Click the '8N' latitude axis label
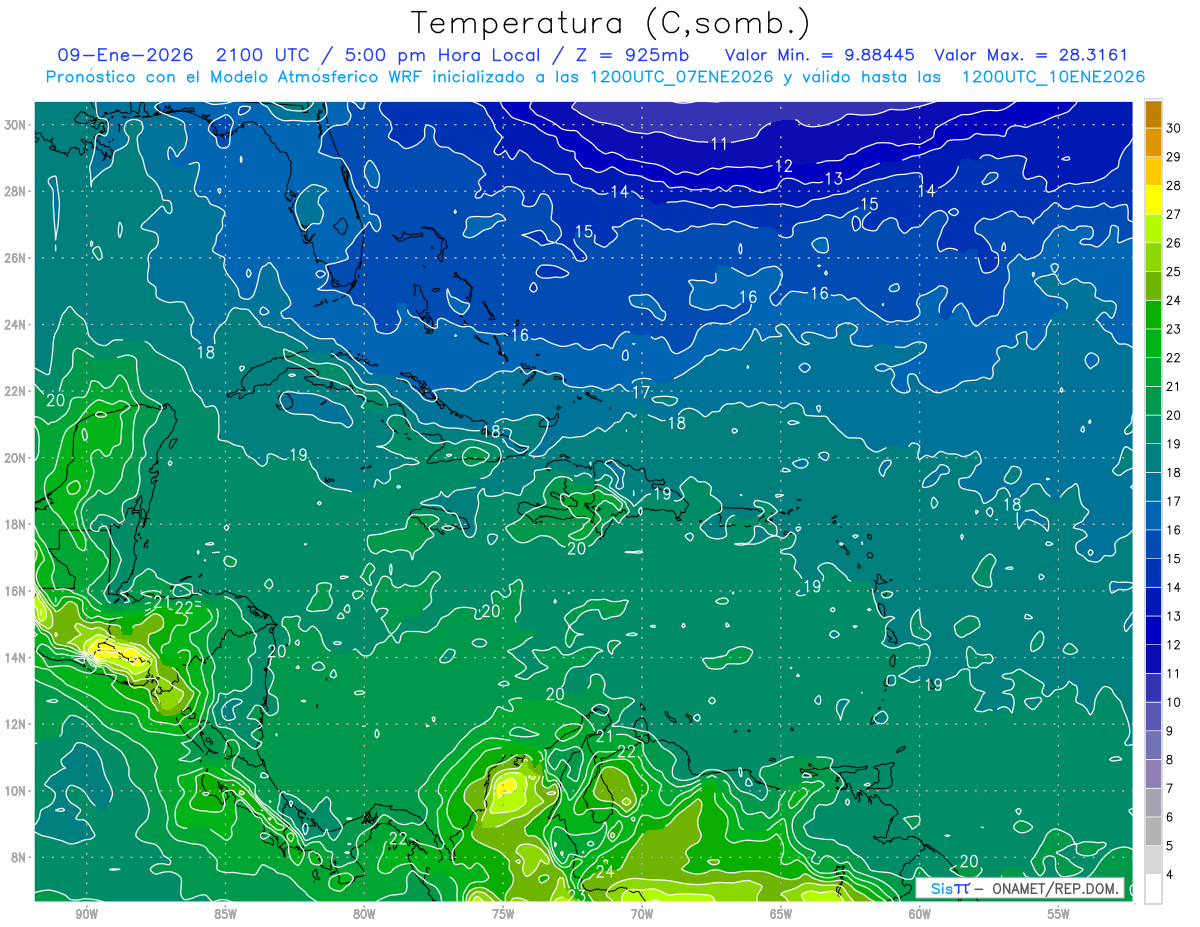 point(18,857)
